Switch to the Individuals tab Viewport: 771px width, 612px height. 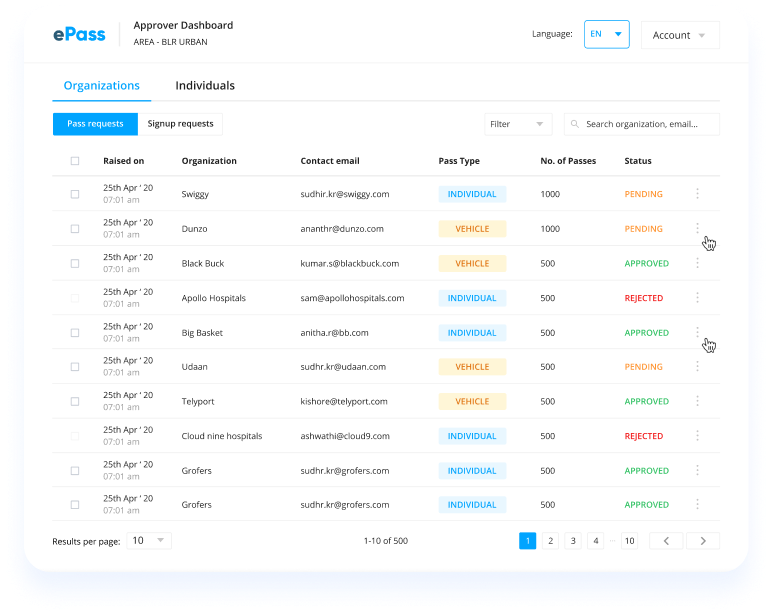pyautogui.click(x=205, y=86)
